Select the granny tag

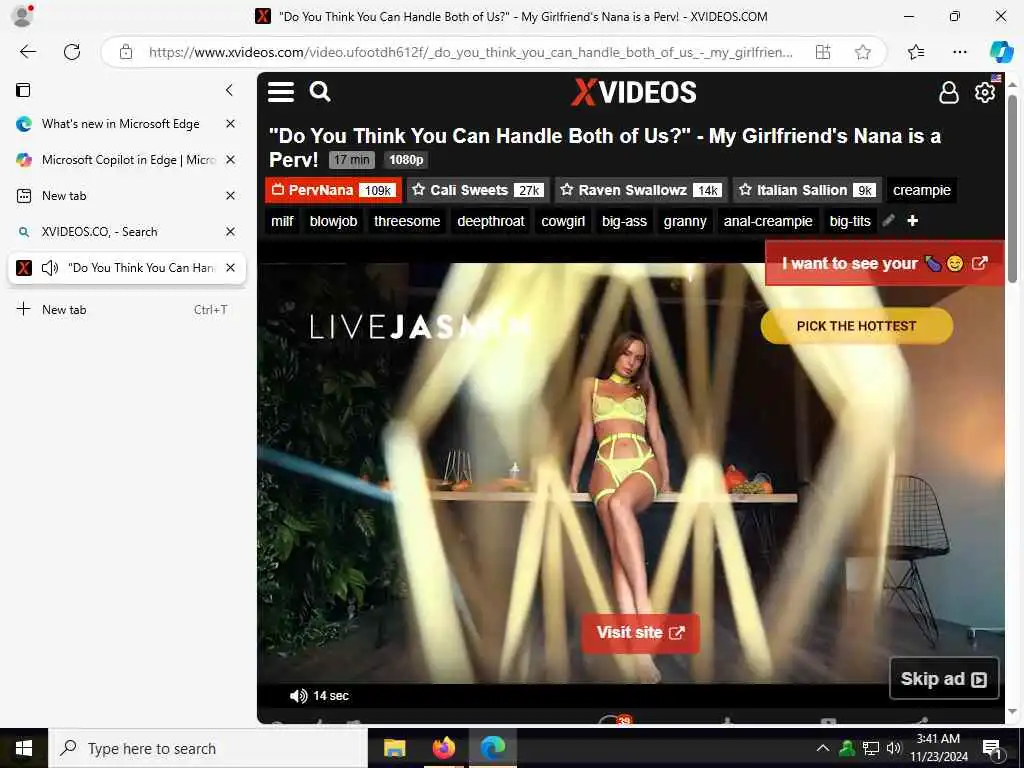[685, 221]
